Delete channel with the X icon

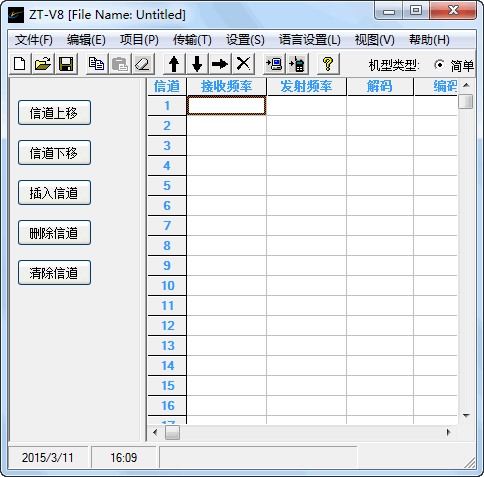(x=243, y=64)
